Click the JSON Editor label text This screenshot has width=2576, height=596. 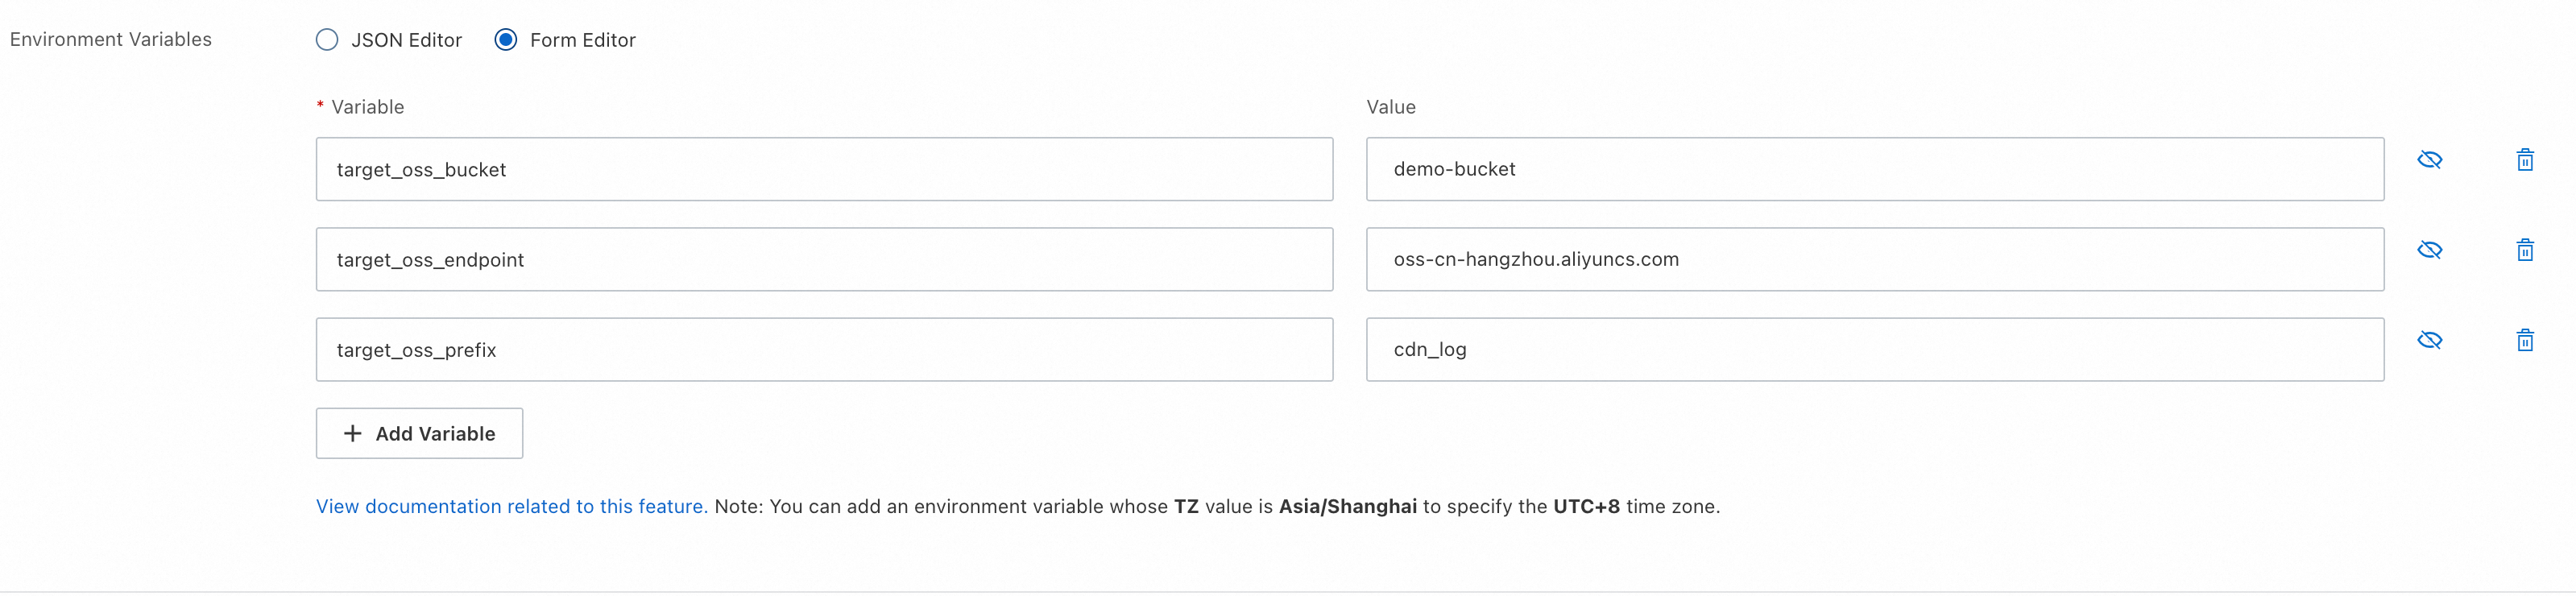tap(406, 40)
